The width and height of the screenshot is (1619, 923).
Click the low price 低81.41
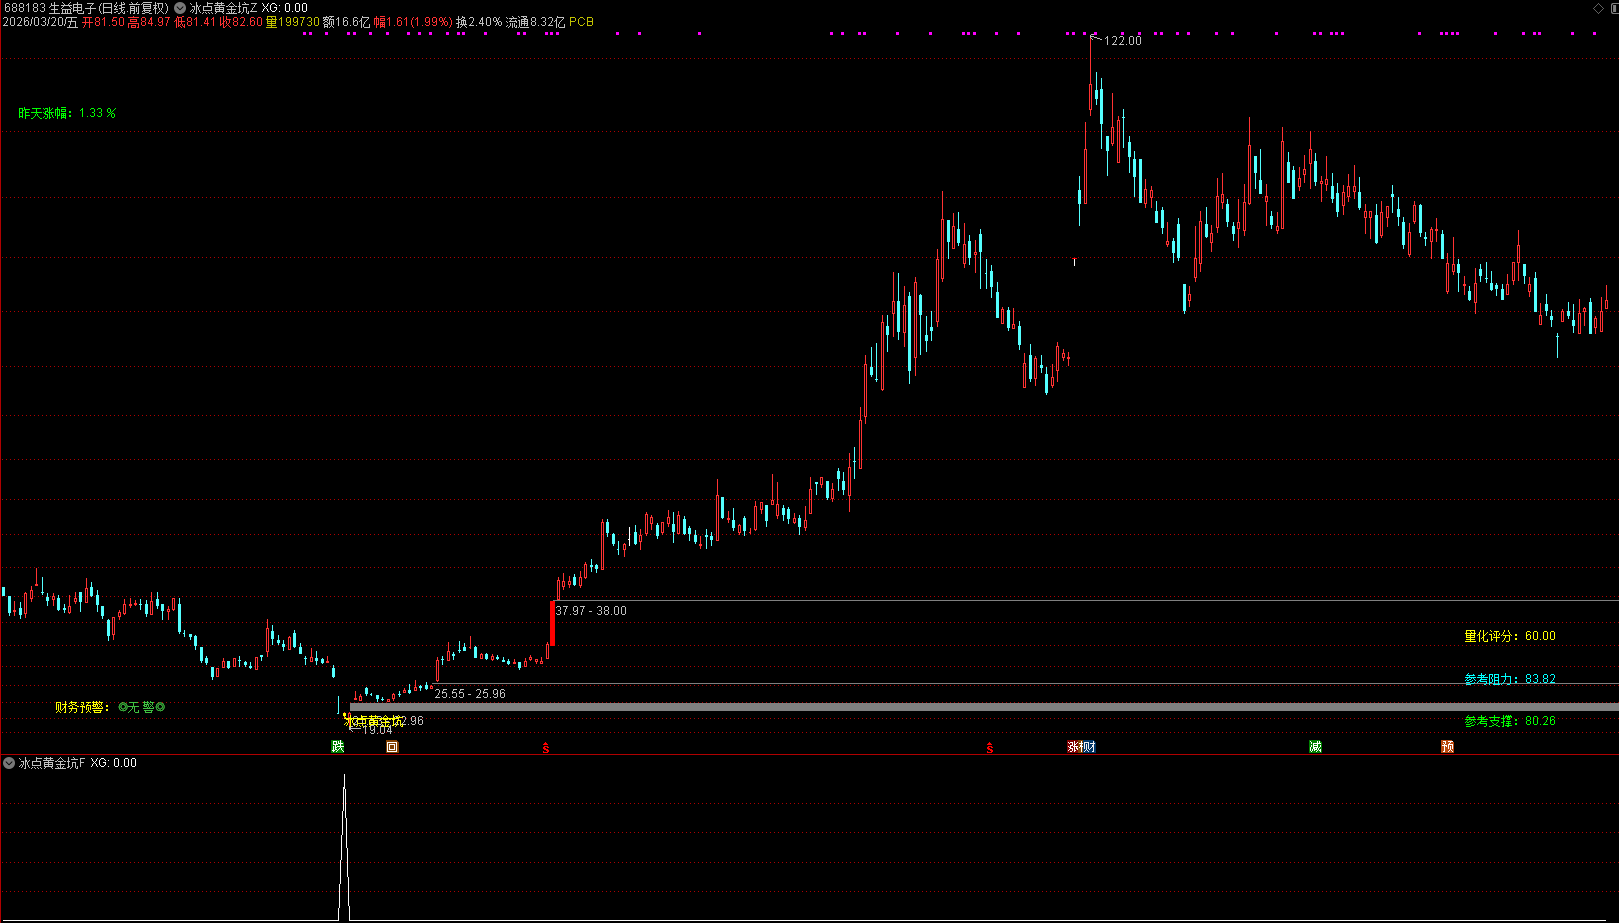195,22
